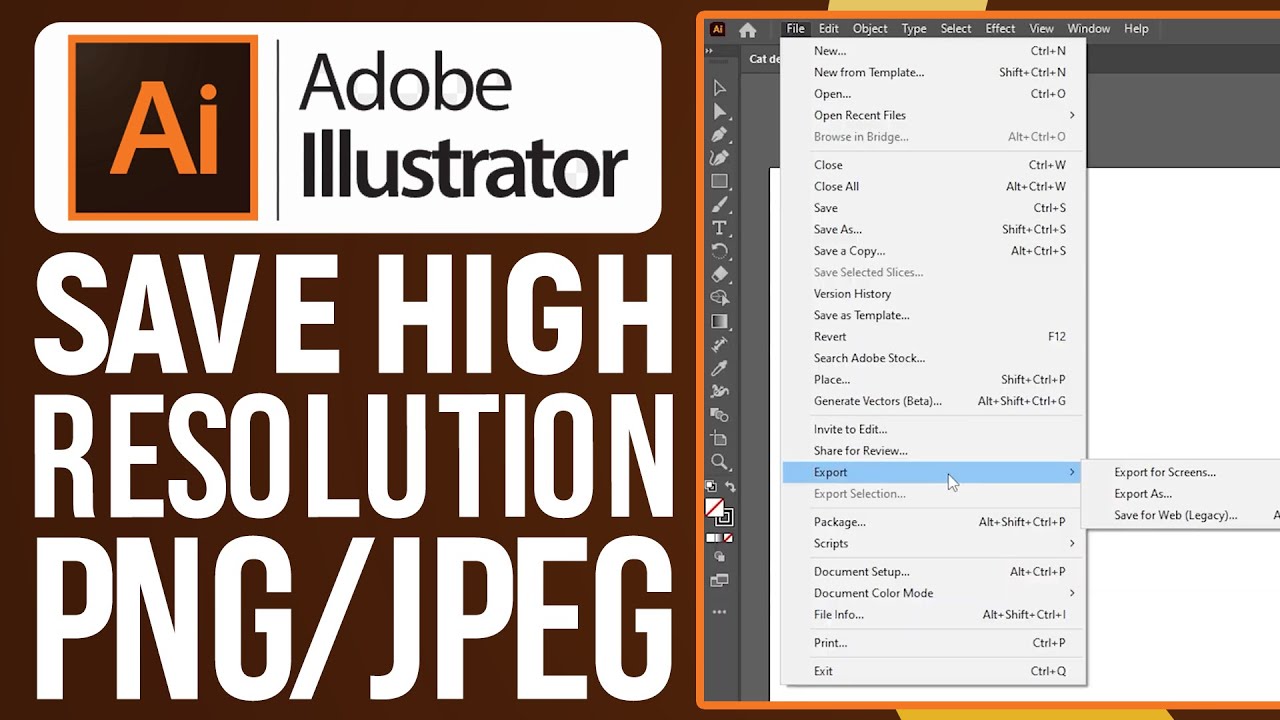Open the Window menu
The height and width of the screenshot is (720, 1280).
(1089, 29)
